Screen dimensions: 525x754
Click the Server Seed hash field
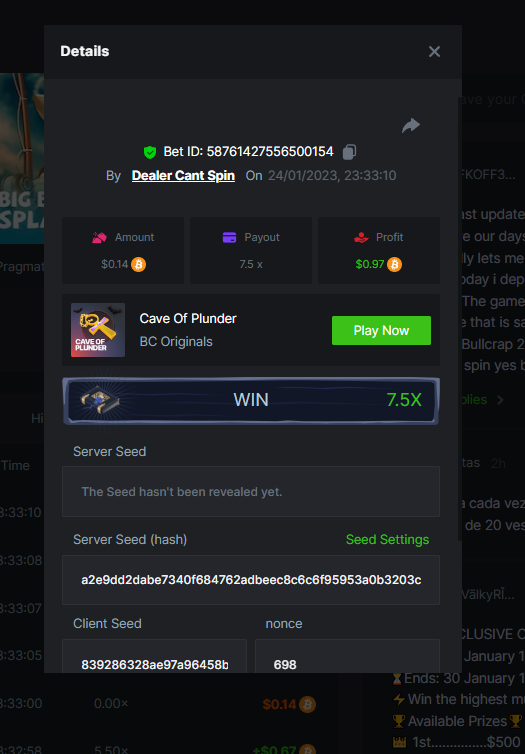251,580
